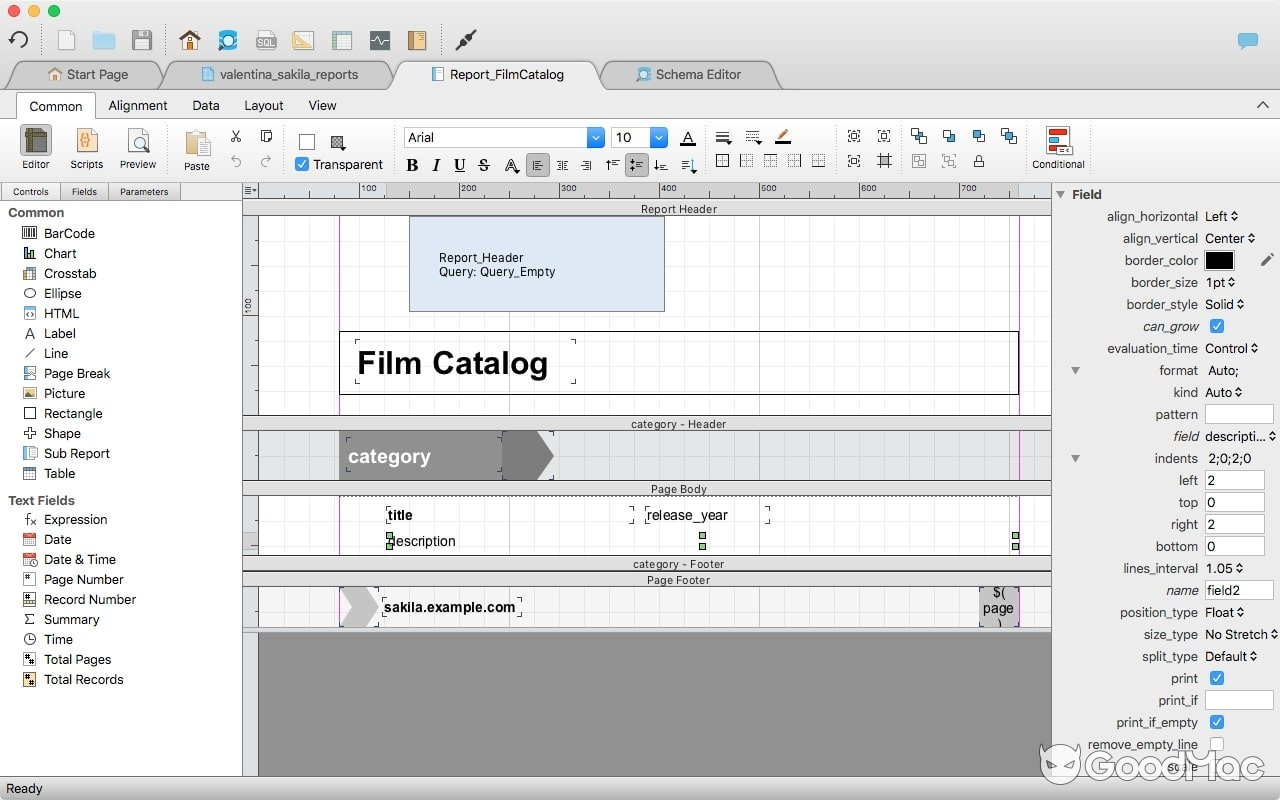Uncheck the print_if_empty property
1280x800 pixels.
click(x=1216, y=722)
